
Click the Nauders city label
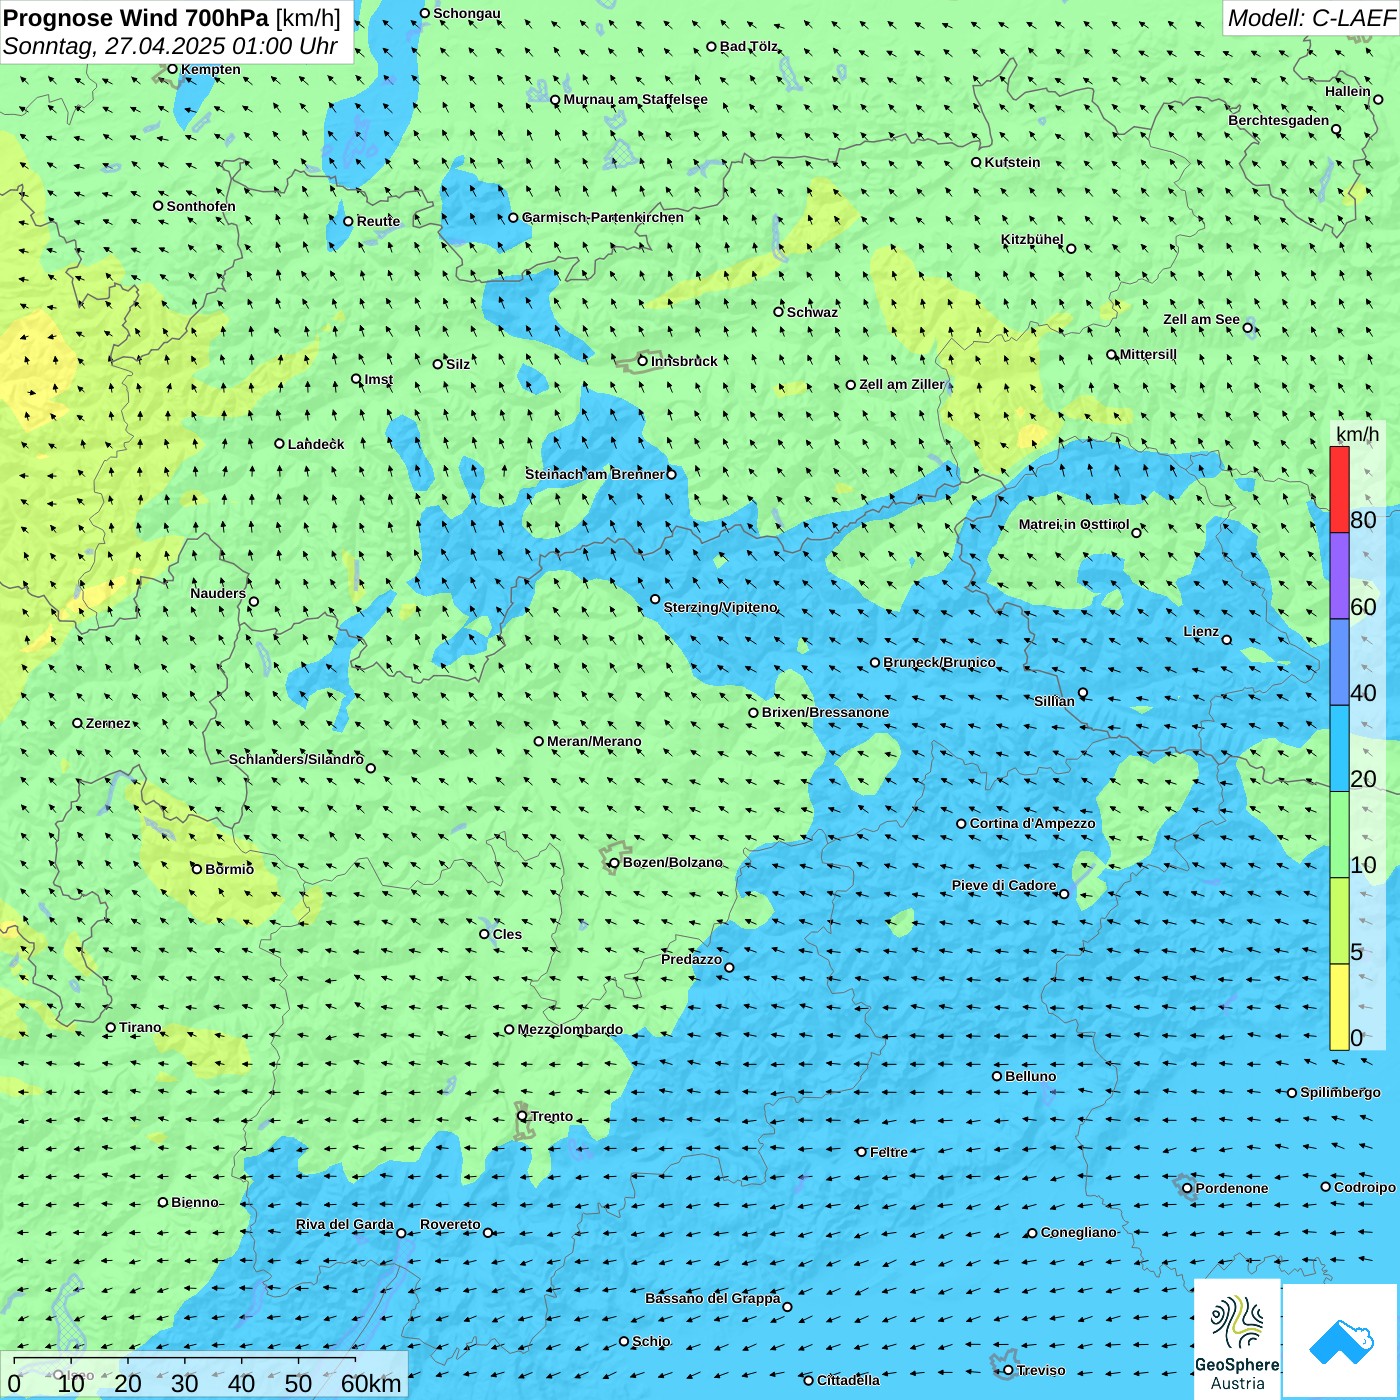point(218,593)
